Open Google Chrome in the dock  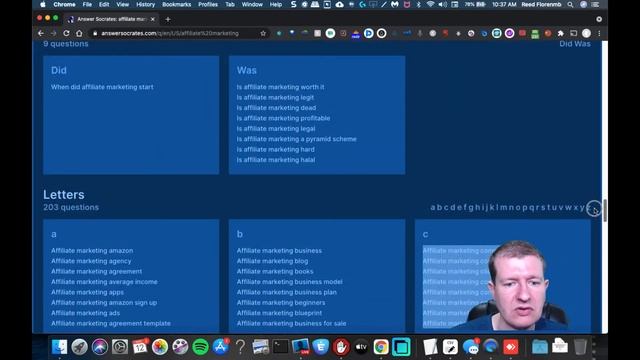point(381,347)
